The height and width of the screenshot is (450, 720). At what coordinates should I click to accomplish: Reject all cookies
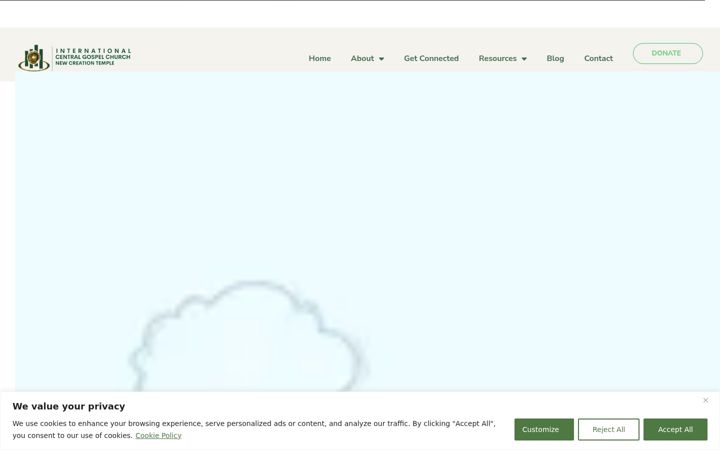[608, 429]
